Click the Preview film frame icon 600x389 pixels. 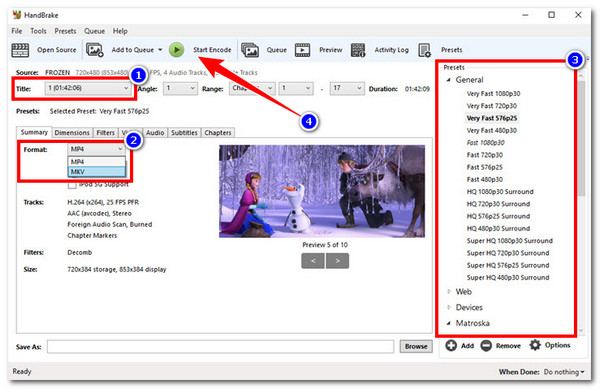tap(302, 50)
